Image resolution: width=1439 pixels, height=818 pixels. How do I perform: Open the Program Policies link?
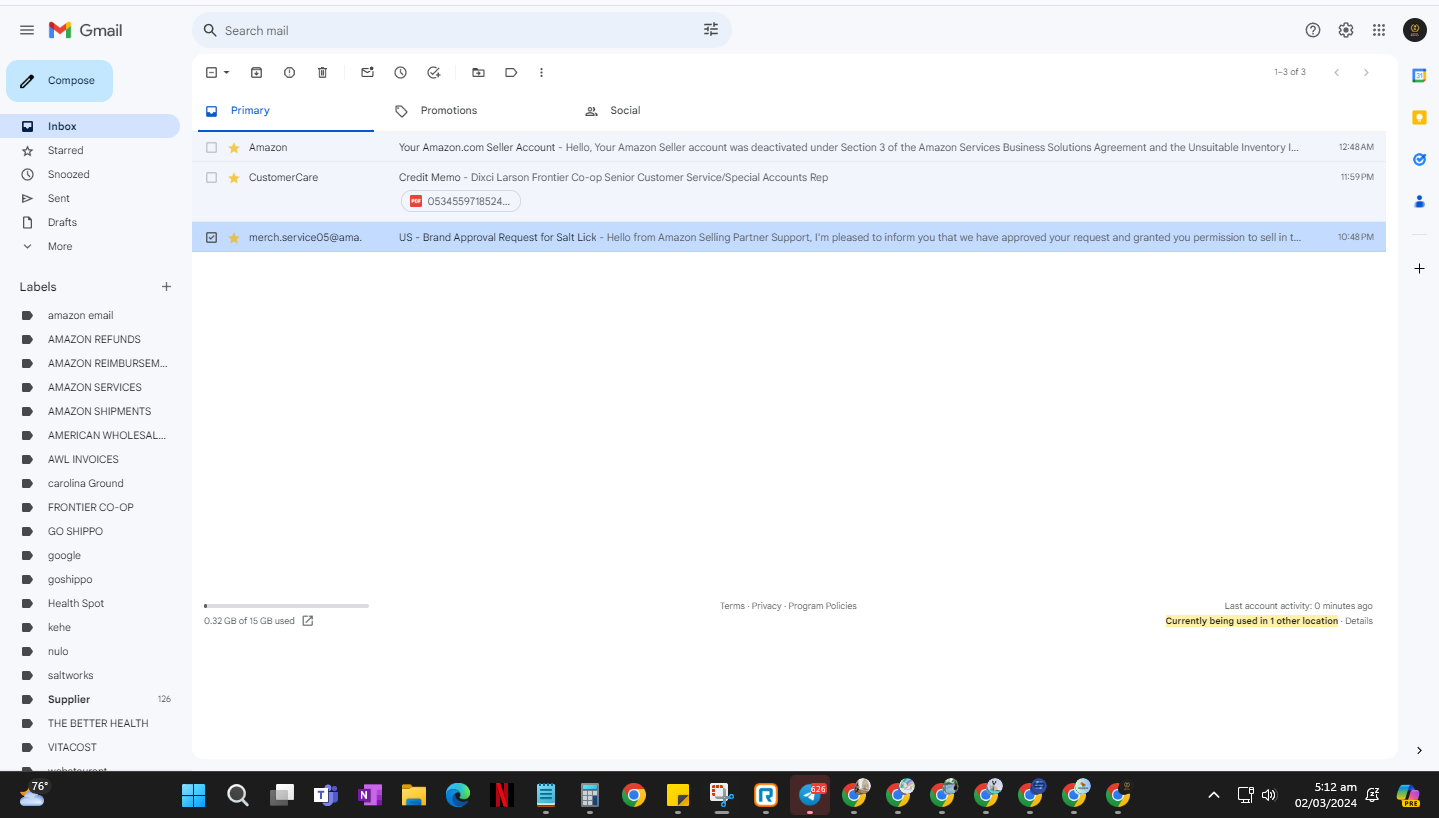click(x=822, y=606)
